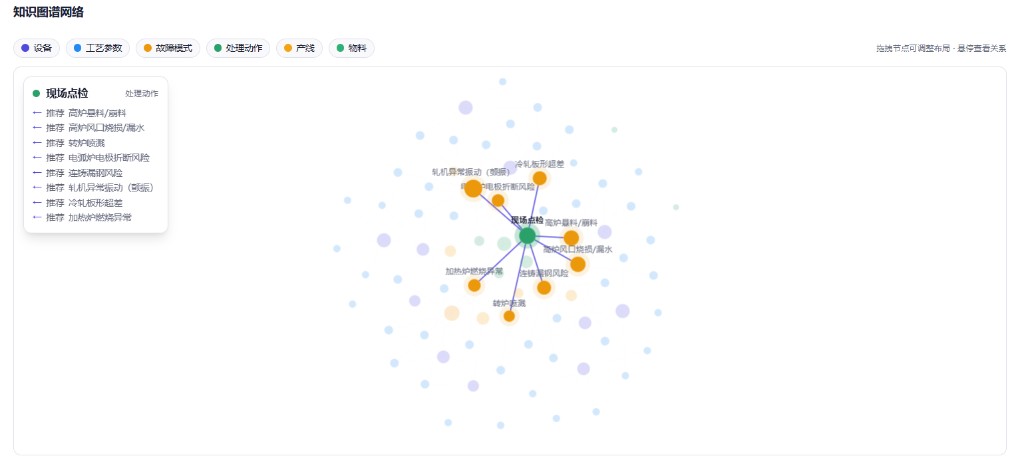The image size is (1024, 468).
Task: Select the 冷轧板形超差 orange node
Action: coord(539,178)
